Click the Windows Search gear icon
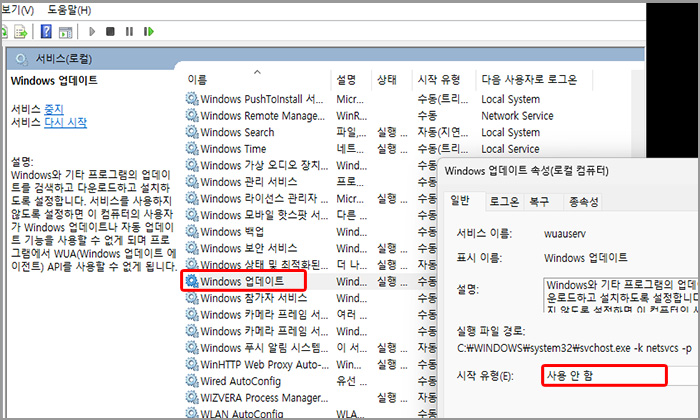This screenshot has width=700, height=420. tap(192, 132)
